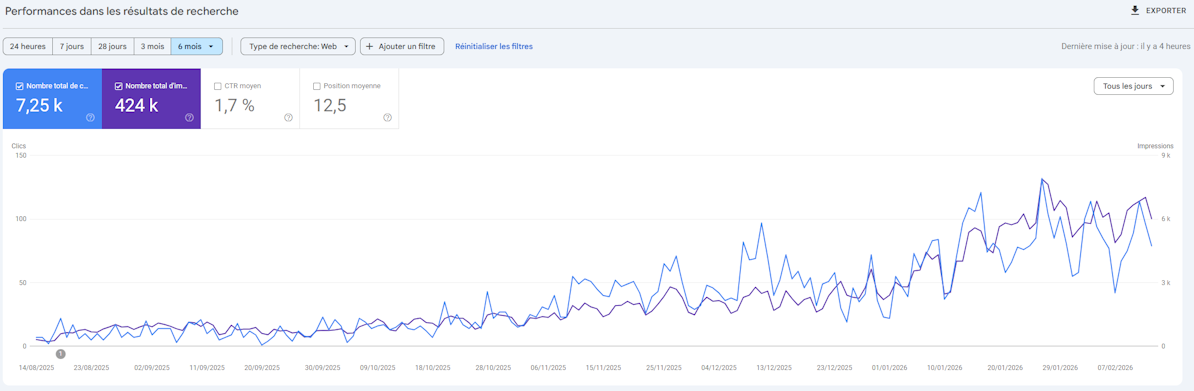Click the plus icon in Ajouter un filtre

(370, 46)
